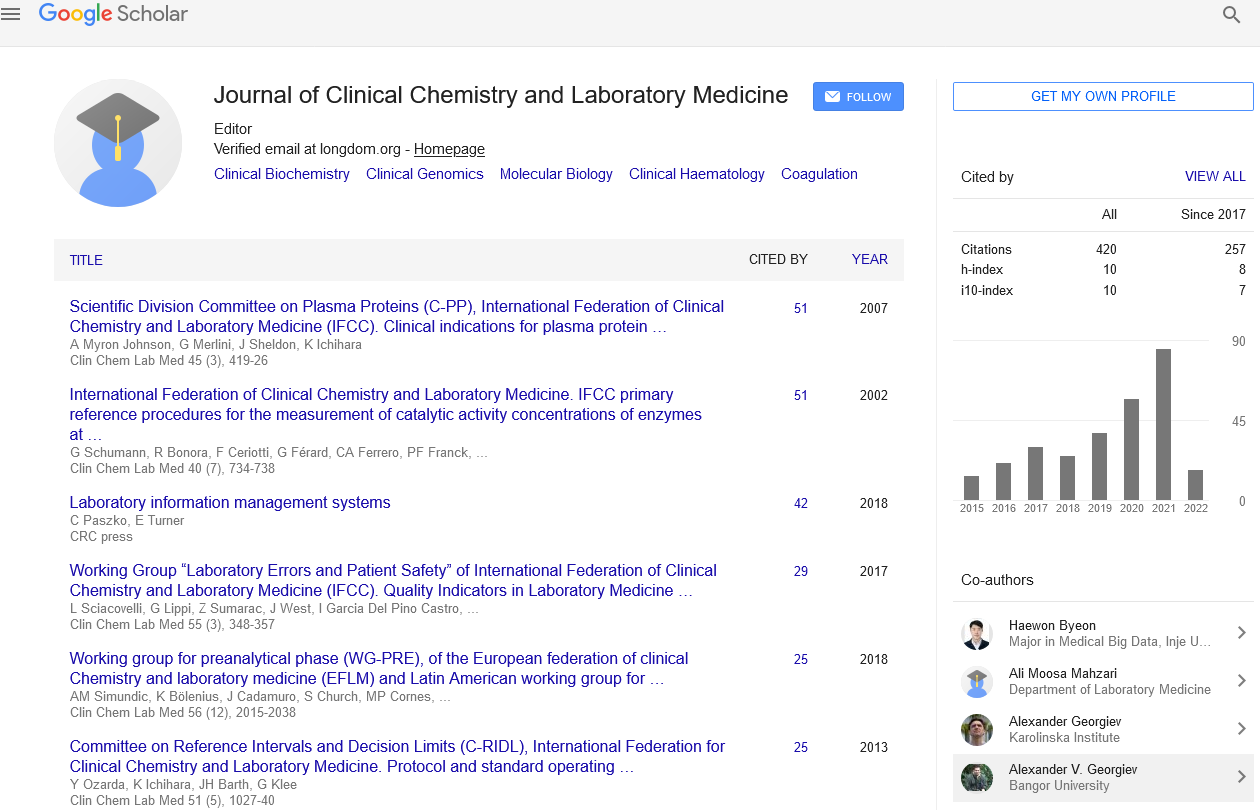Select the Clinical Genomics interest tag

tap(424, 174)
